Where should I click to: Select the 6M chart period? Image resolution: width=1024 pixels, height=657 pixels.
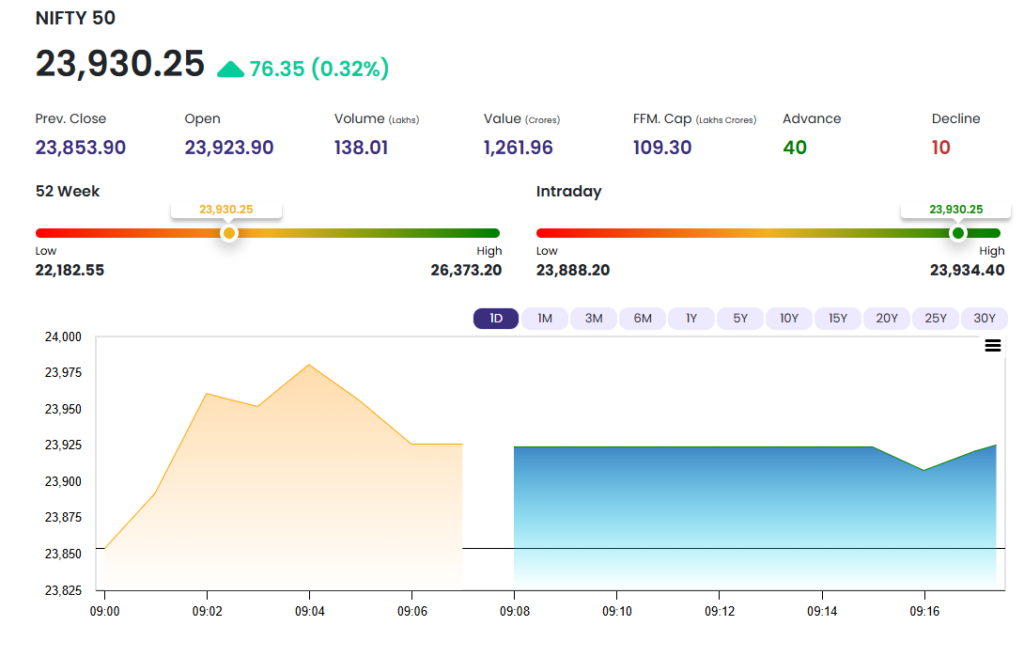click(643, 318)
